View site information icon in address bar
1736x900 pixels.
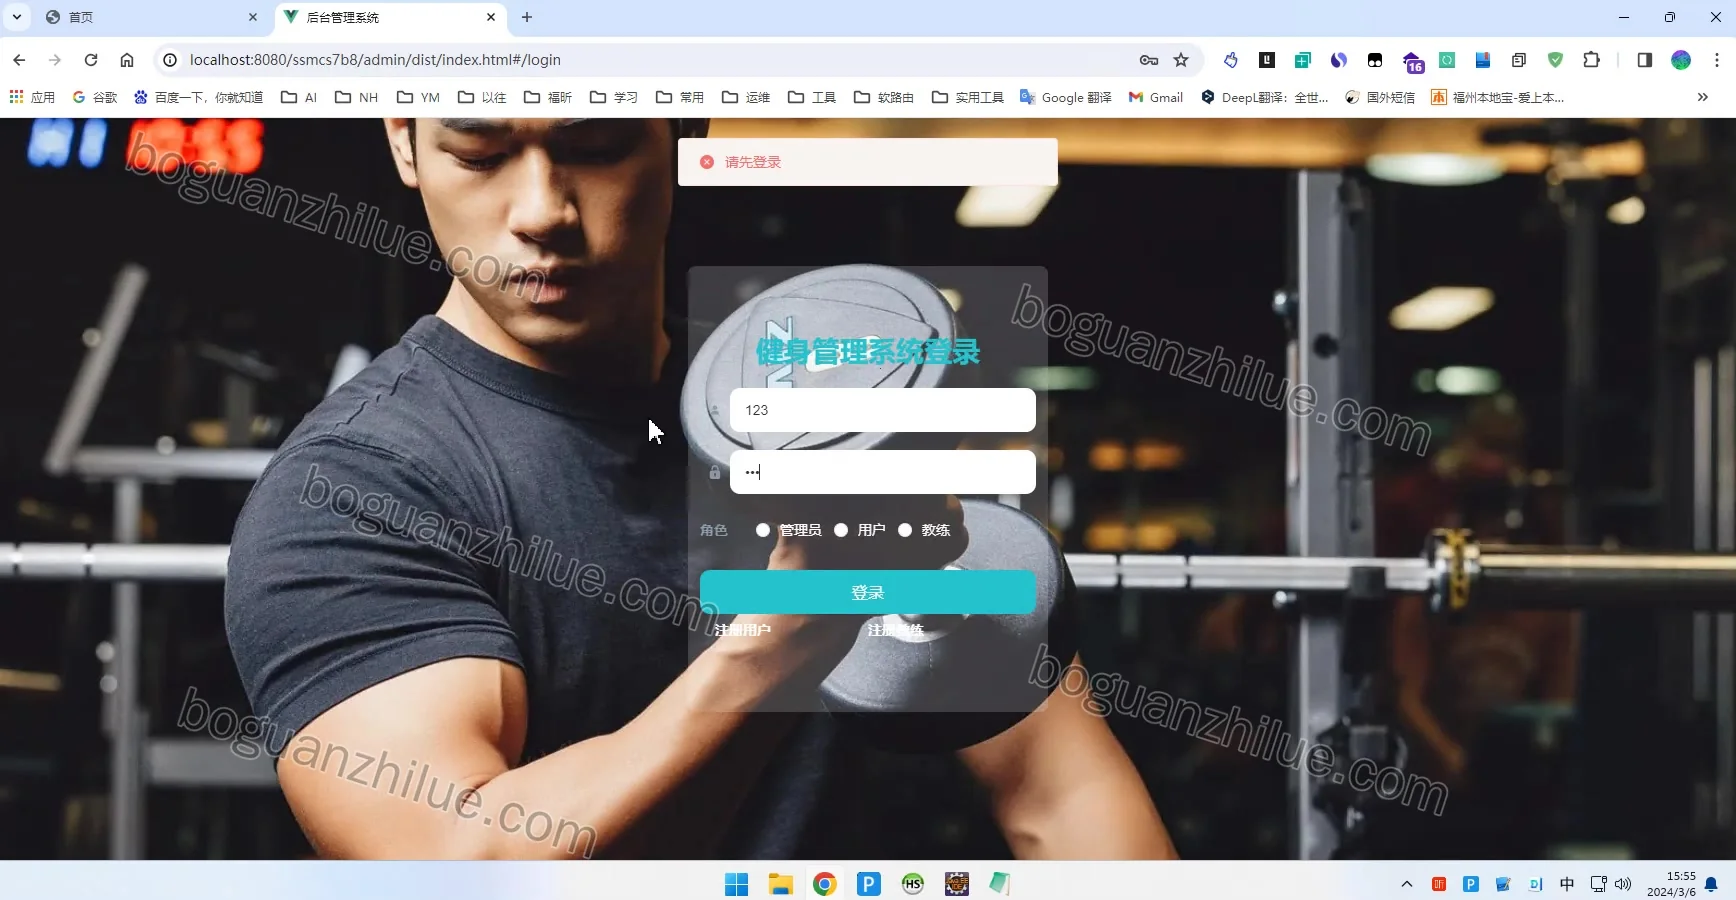click(x=170, y=60)
